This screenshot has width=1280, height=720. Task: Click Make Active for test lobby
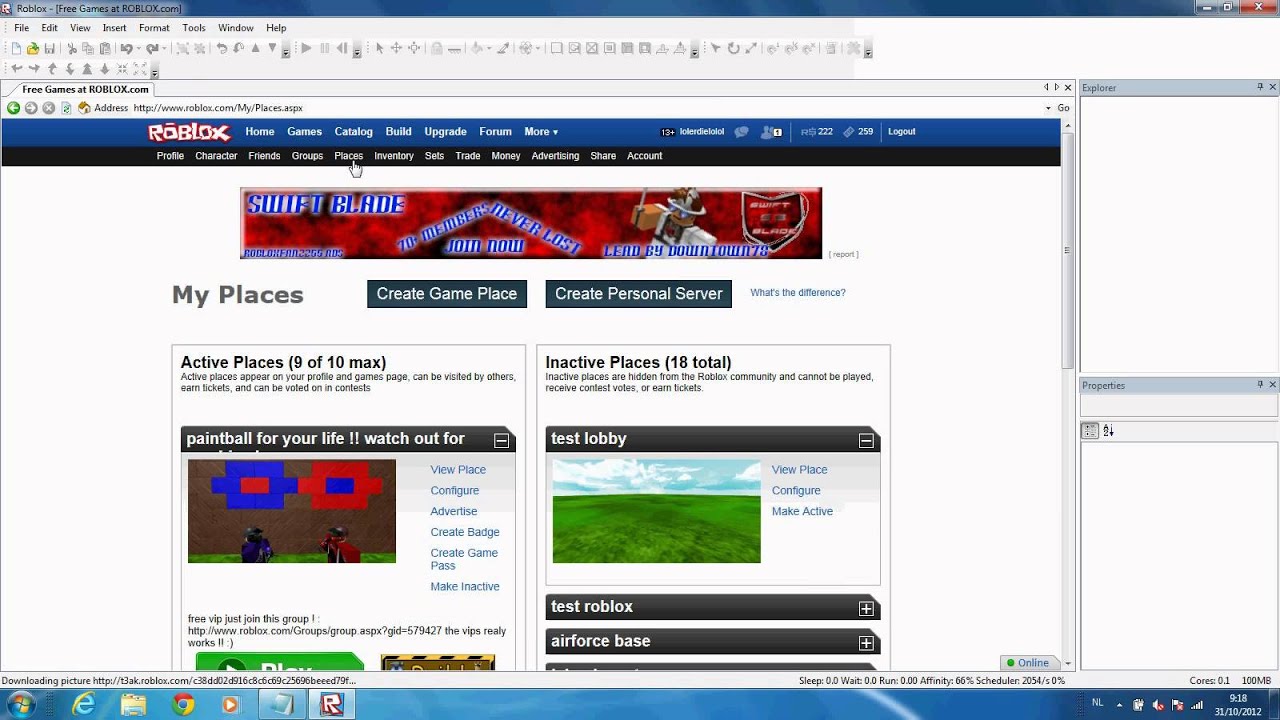(x=802, y=511)
